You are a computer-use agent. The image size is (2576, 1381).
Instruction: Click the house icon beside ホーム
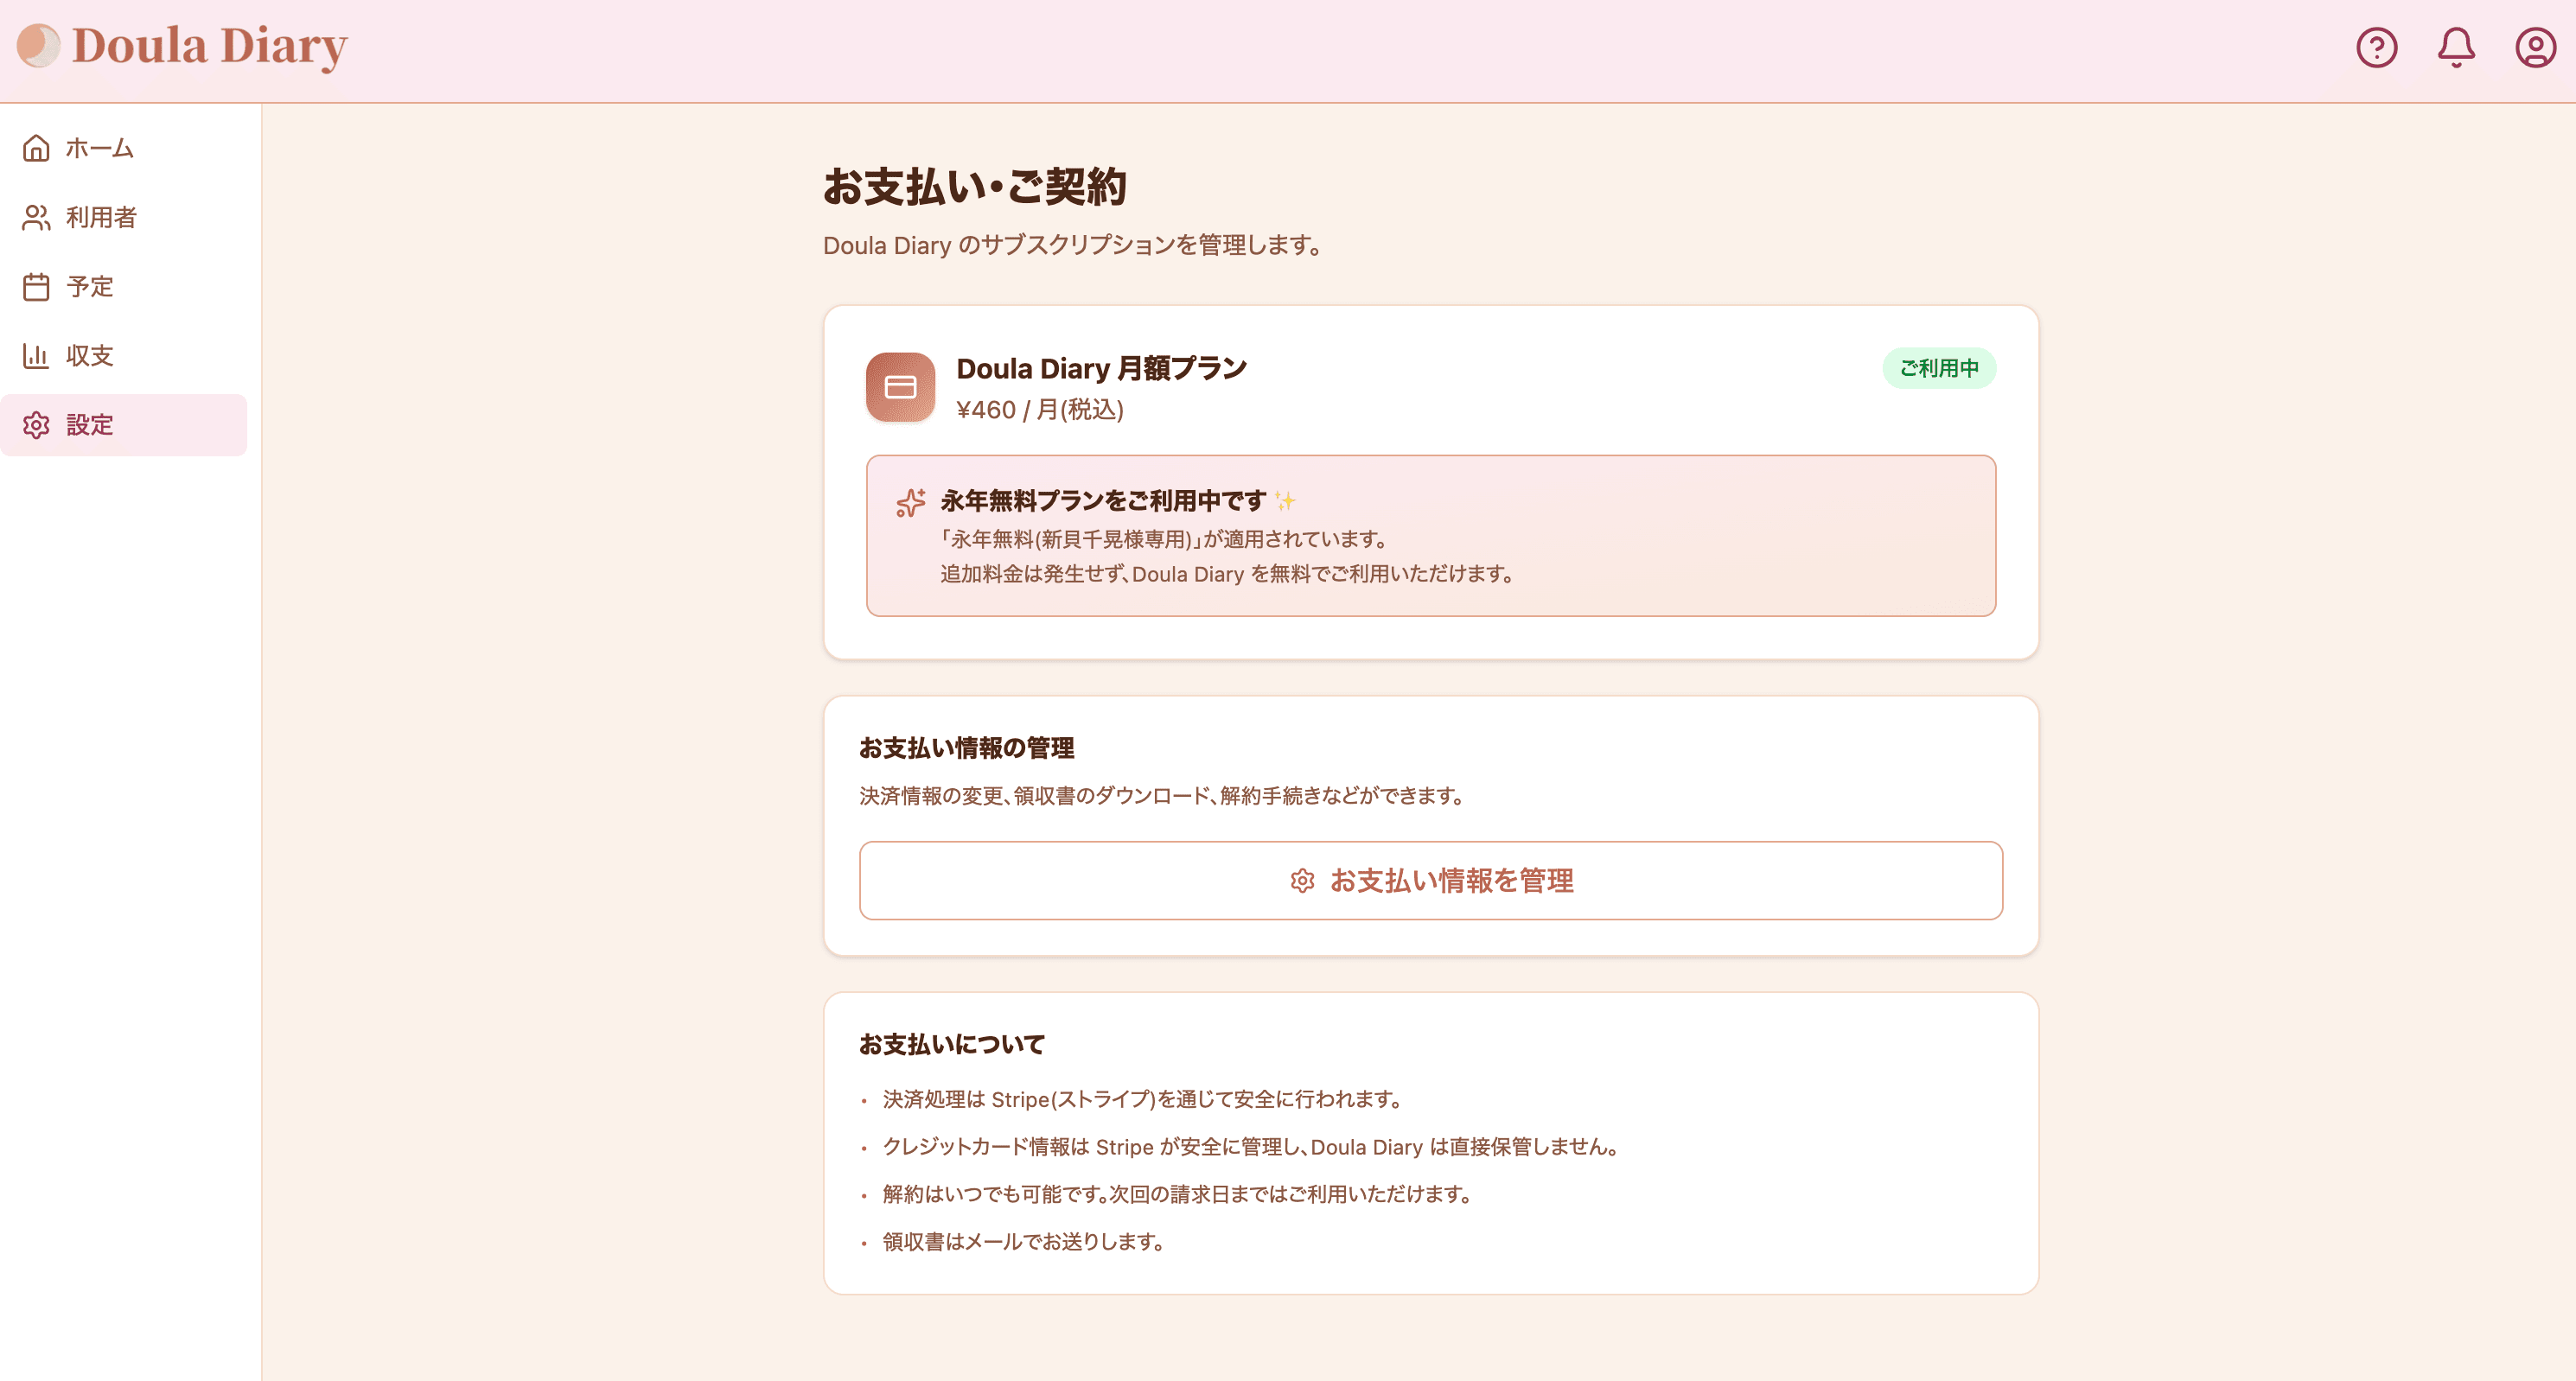[36, 148]
